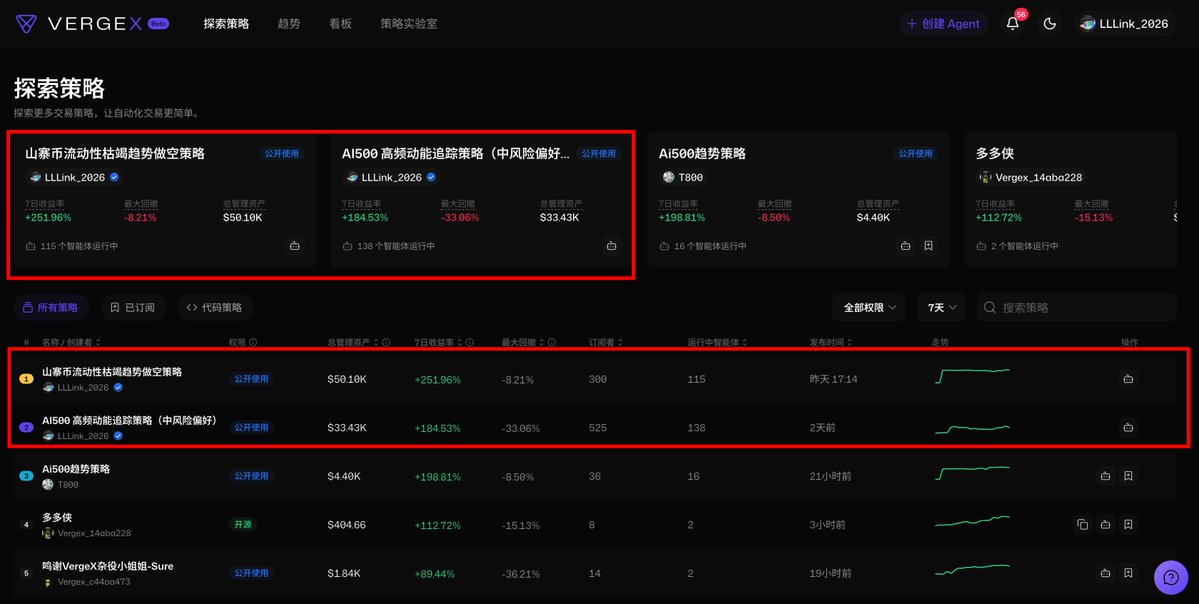Click the 开源 badge in 多多侠 row

tap(242, 524)
